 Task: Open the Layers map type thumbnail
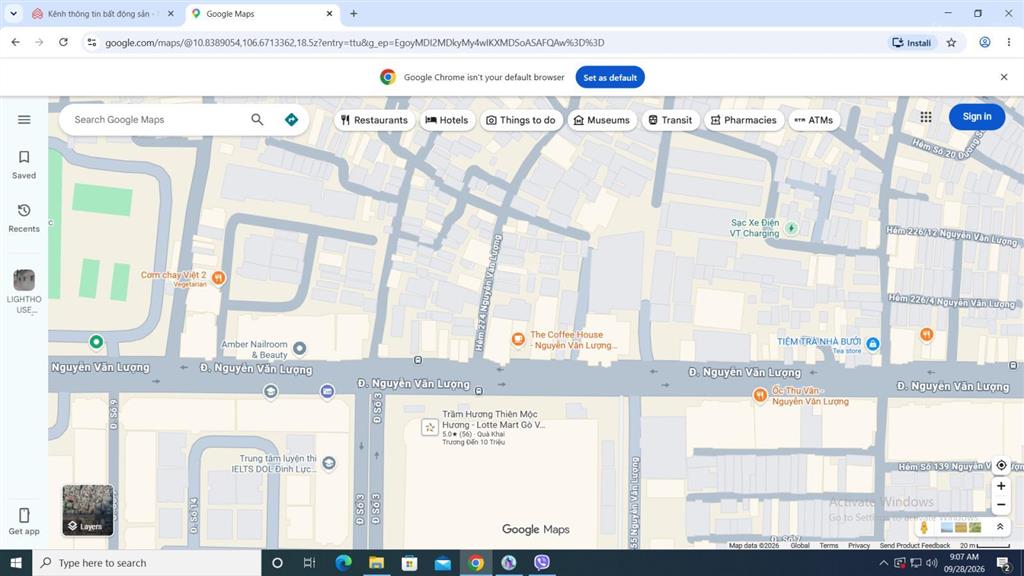88,510
